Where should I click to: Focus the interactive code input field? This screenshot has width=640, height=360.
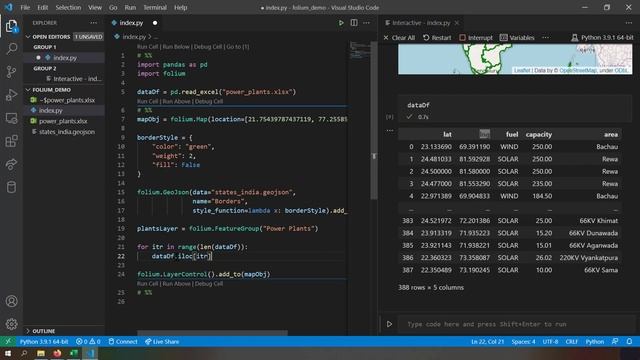coord(515,324)
